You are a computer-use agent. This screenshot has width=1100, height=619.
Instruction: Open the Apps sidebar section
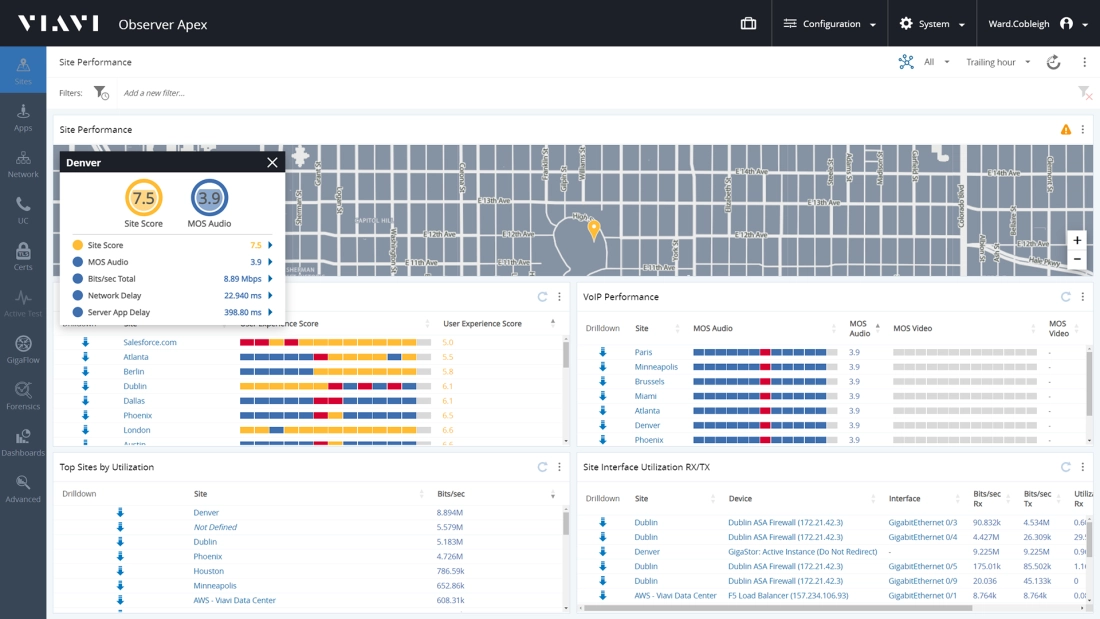[x=23, y=117]
